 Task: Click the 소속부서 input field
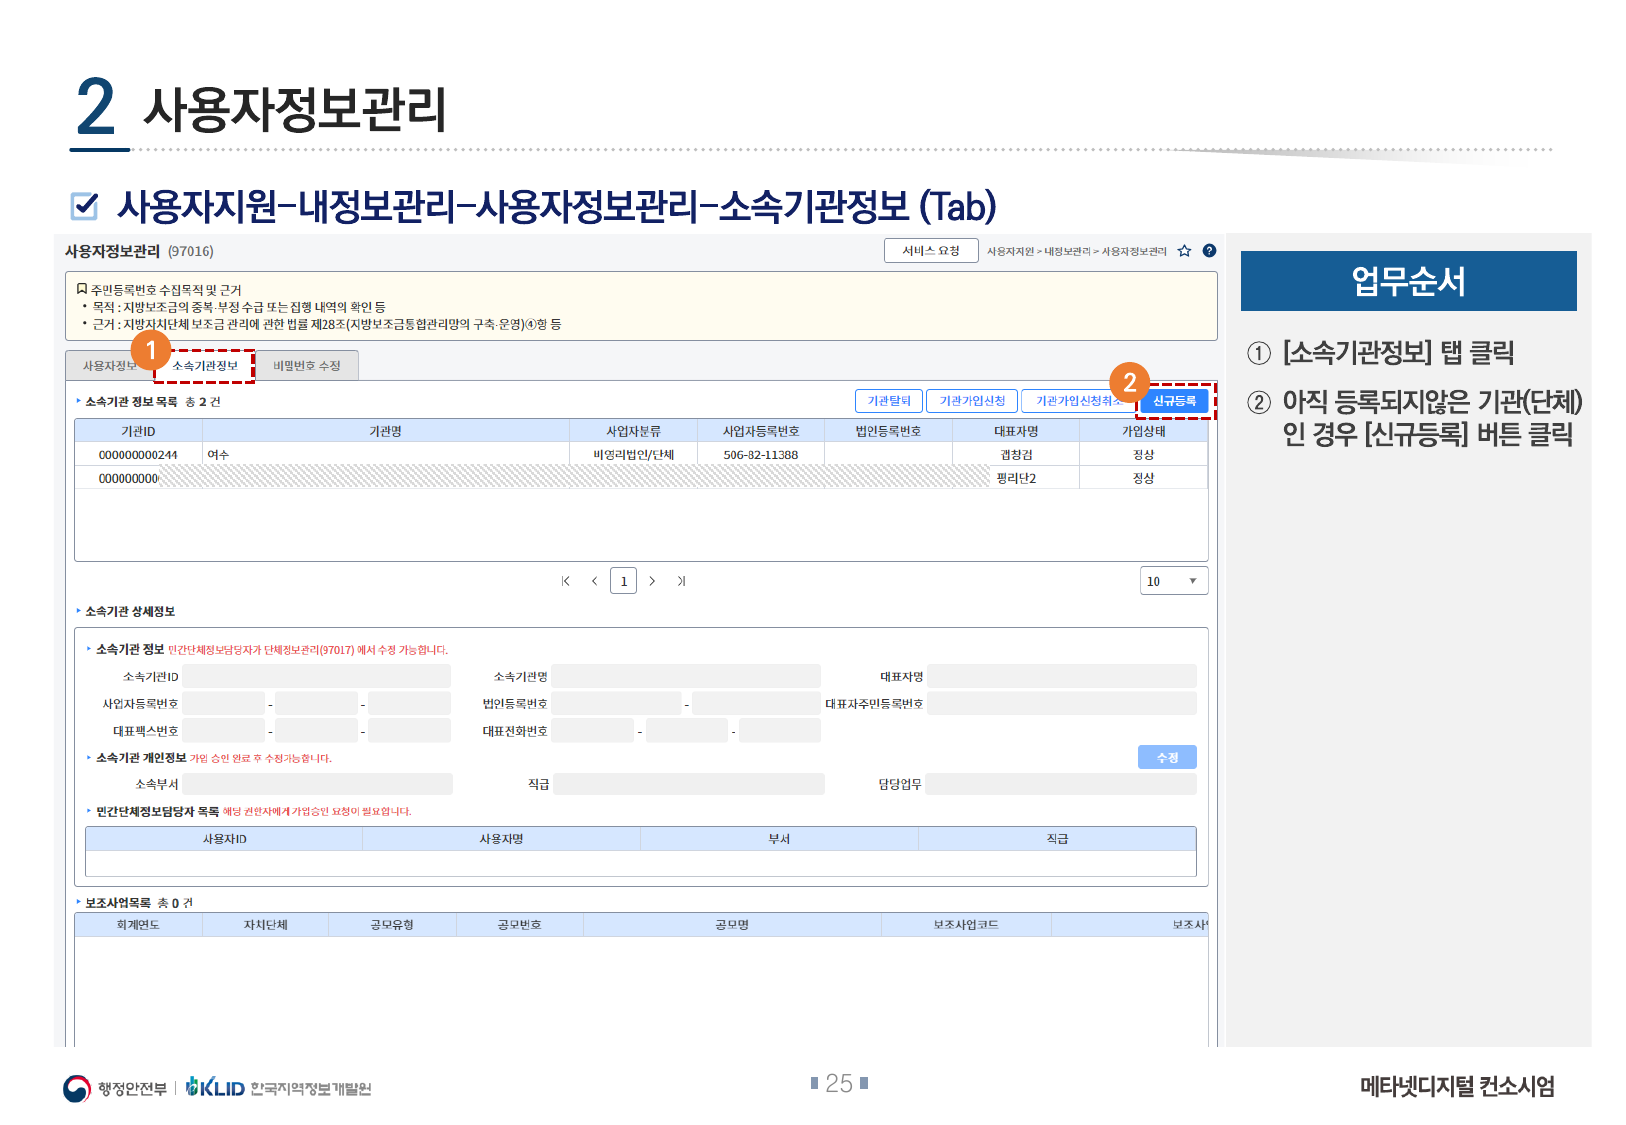pos(317,784)
